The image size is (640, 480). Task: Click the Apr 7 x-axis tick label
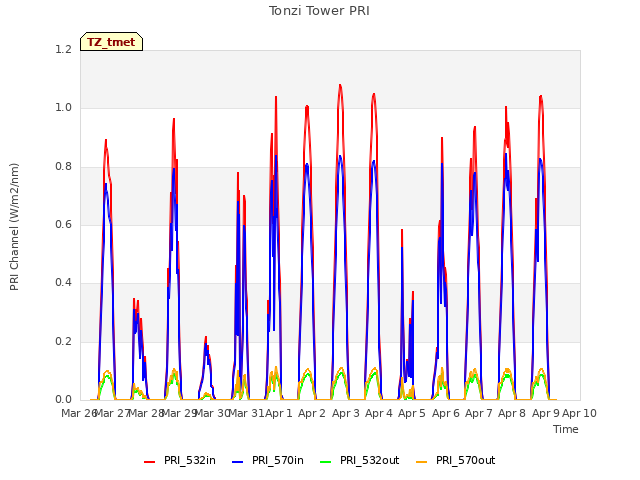click(x=479, y=413)
